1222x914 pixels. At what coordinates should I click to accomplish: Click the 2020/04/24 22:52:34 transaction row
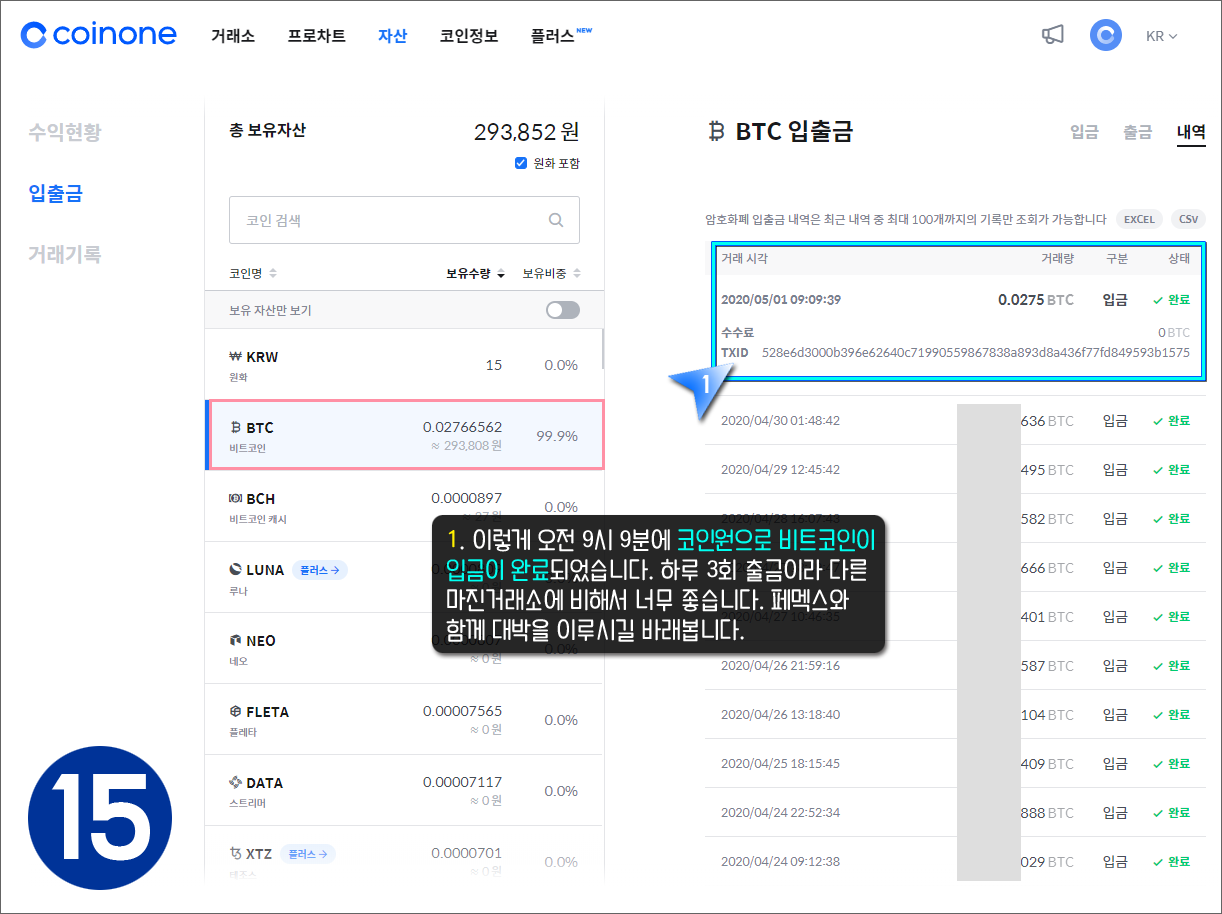pos(955,813)
